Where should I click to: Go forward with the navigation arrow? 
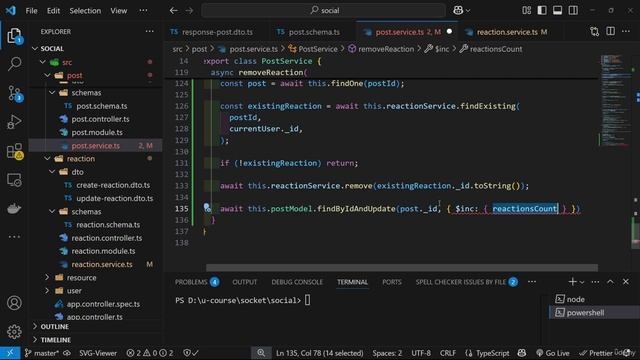click(189, 11)
